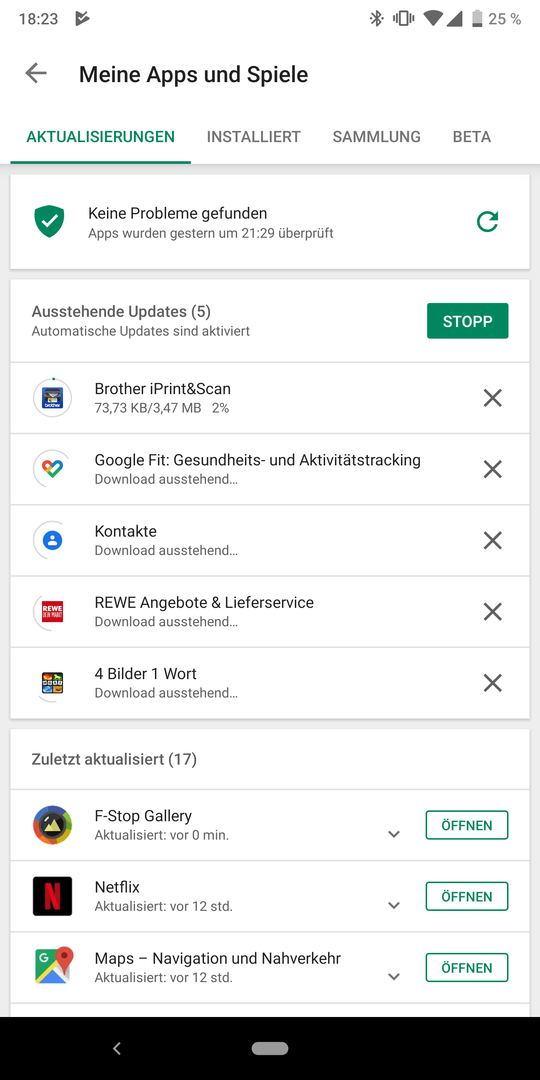Image resolution: width=540 pixels, height=1080 pixels.
Task: Switch to the SAMMLUNG tab
Action: [x=377, y=136]
